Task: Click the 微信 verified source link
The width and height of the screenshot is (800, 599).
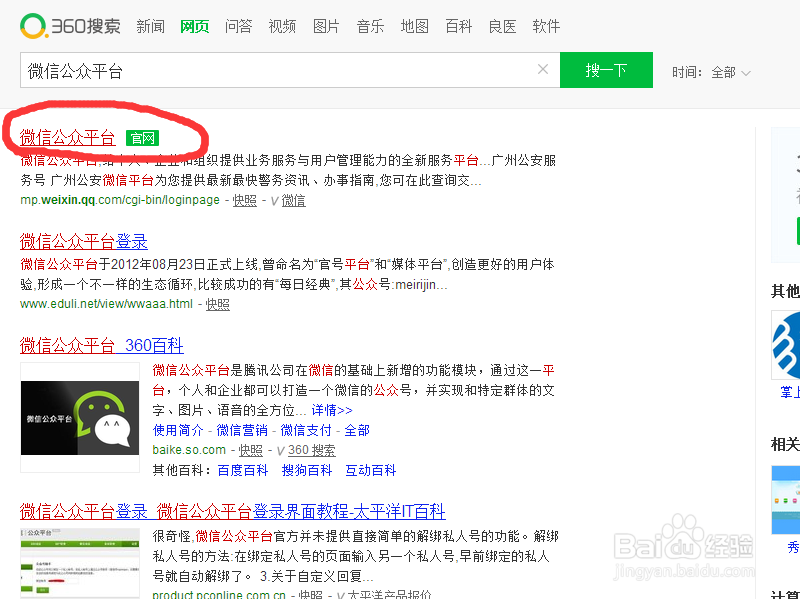Action: point(293,201)
